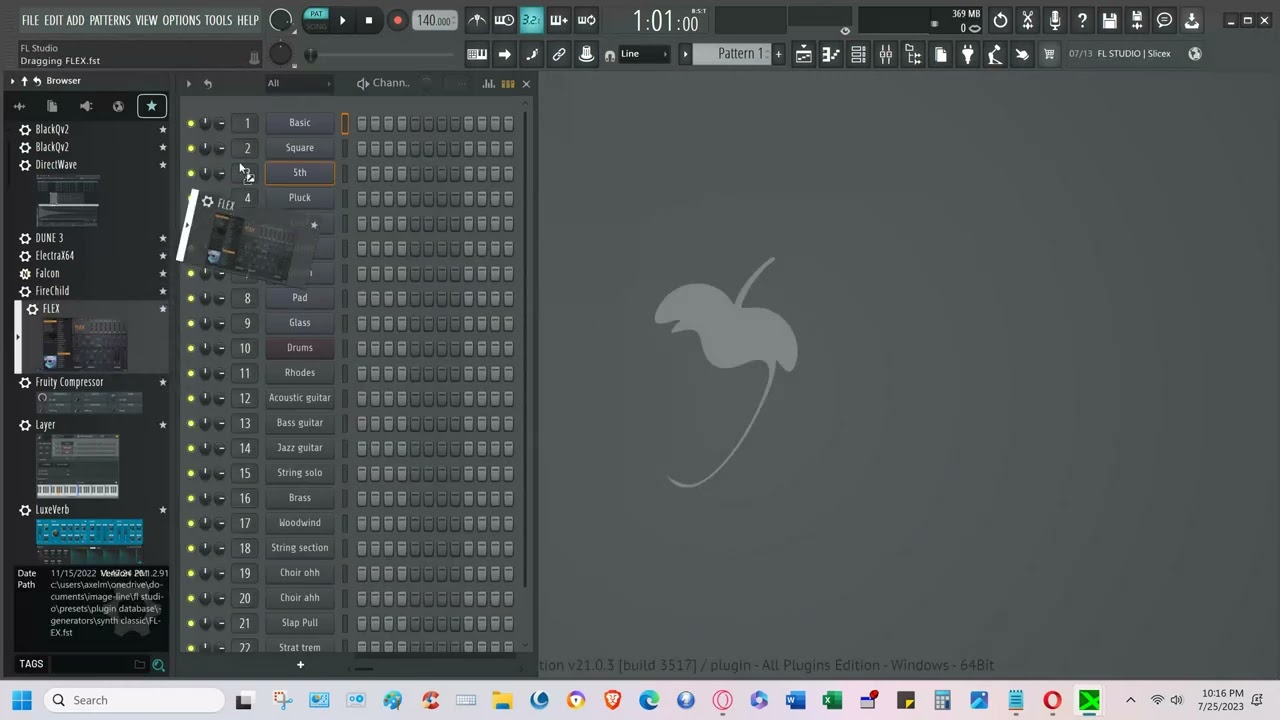Save the project with the floppy icon
Screen dimensions: 1280x720
pyautogui.click(x=1109, y=20)
